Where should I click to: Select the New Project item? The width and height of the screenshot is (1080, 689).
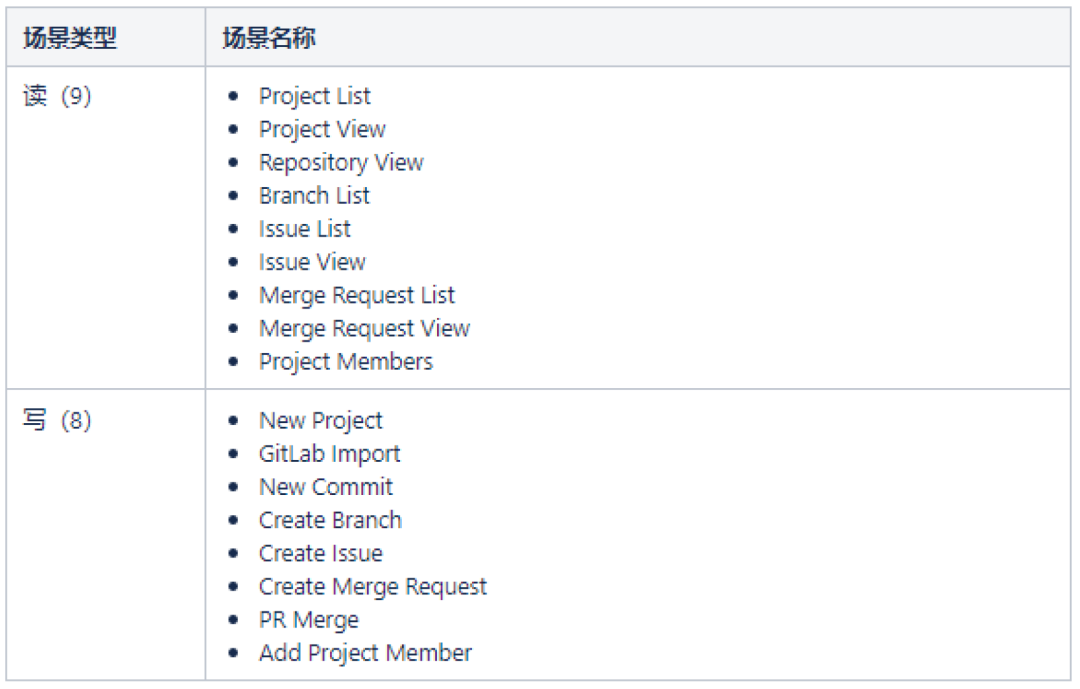click(321, 420)
